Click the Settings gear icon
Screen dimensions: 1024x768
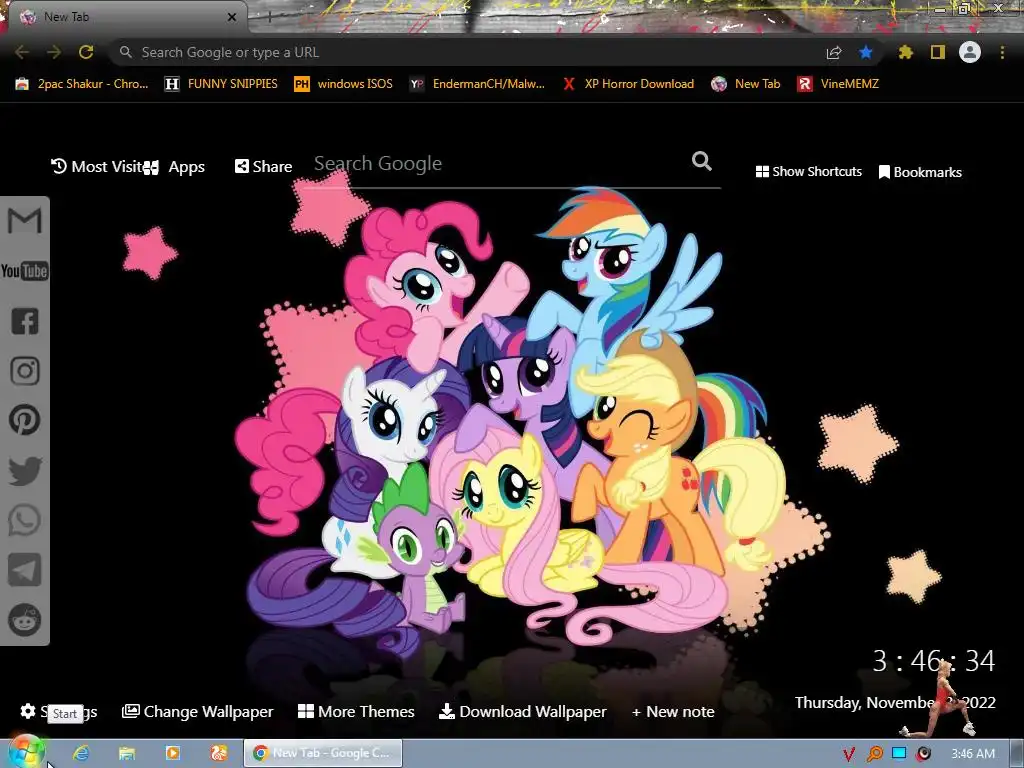point(27,711)
